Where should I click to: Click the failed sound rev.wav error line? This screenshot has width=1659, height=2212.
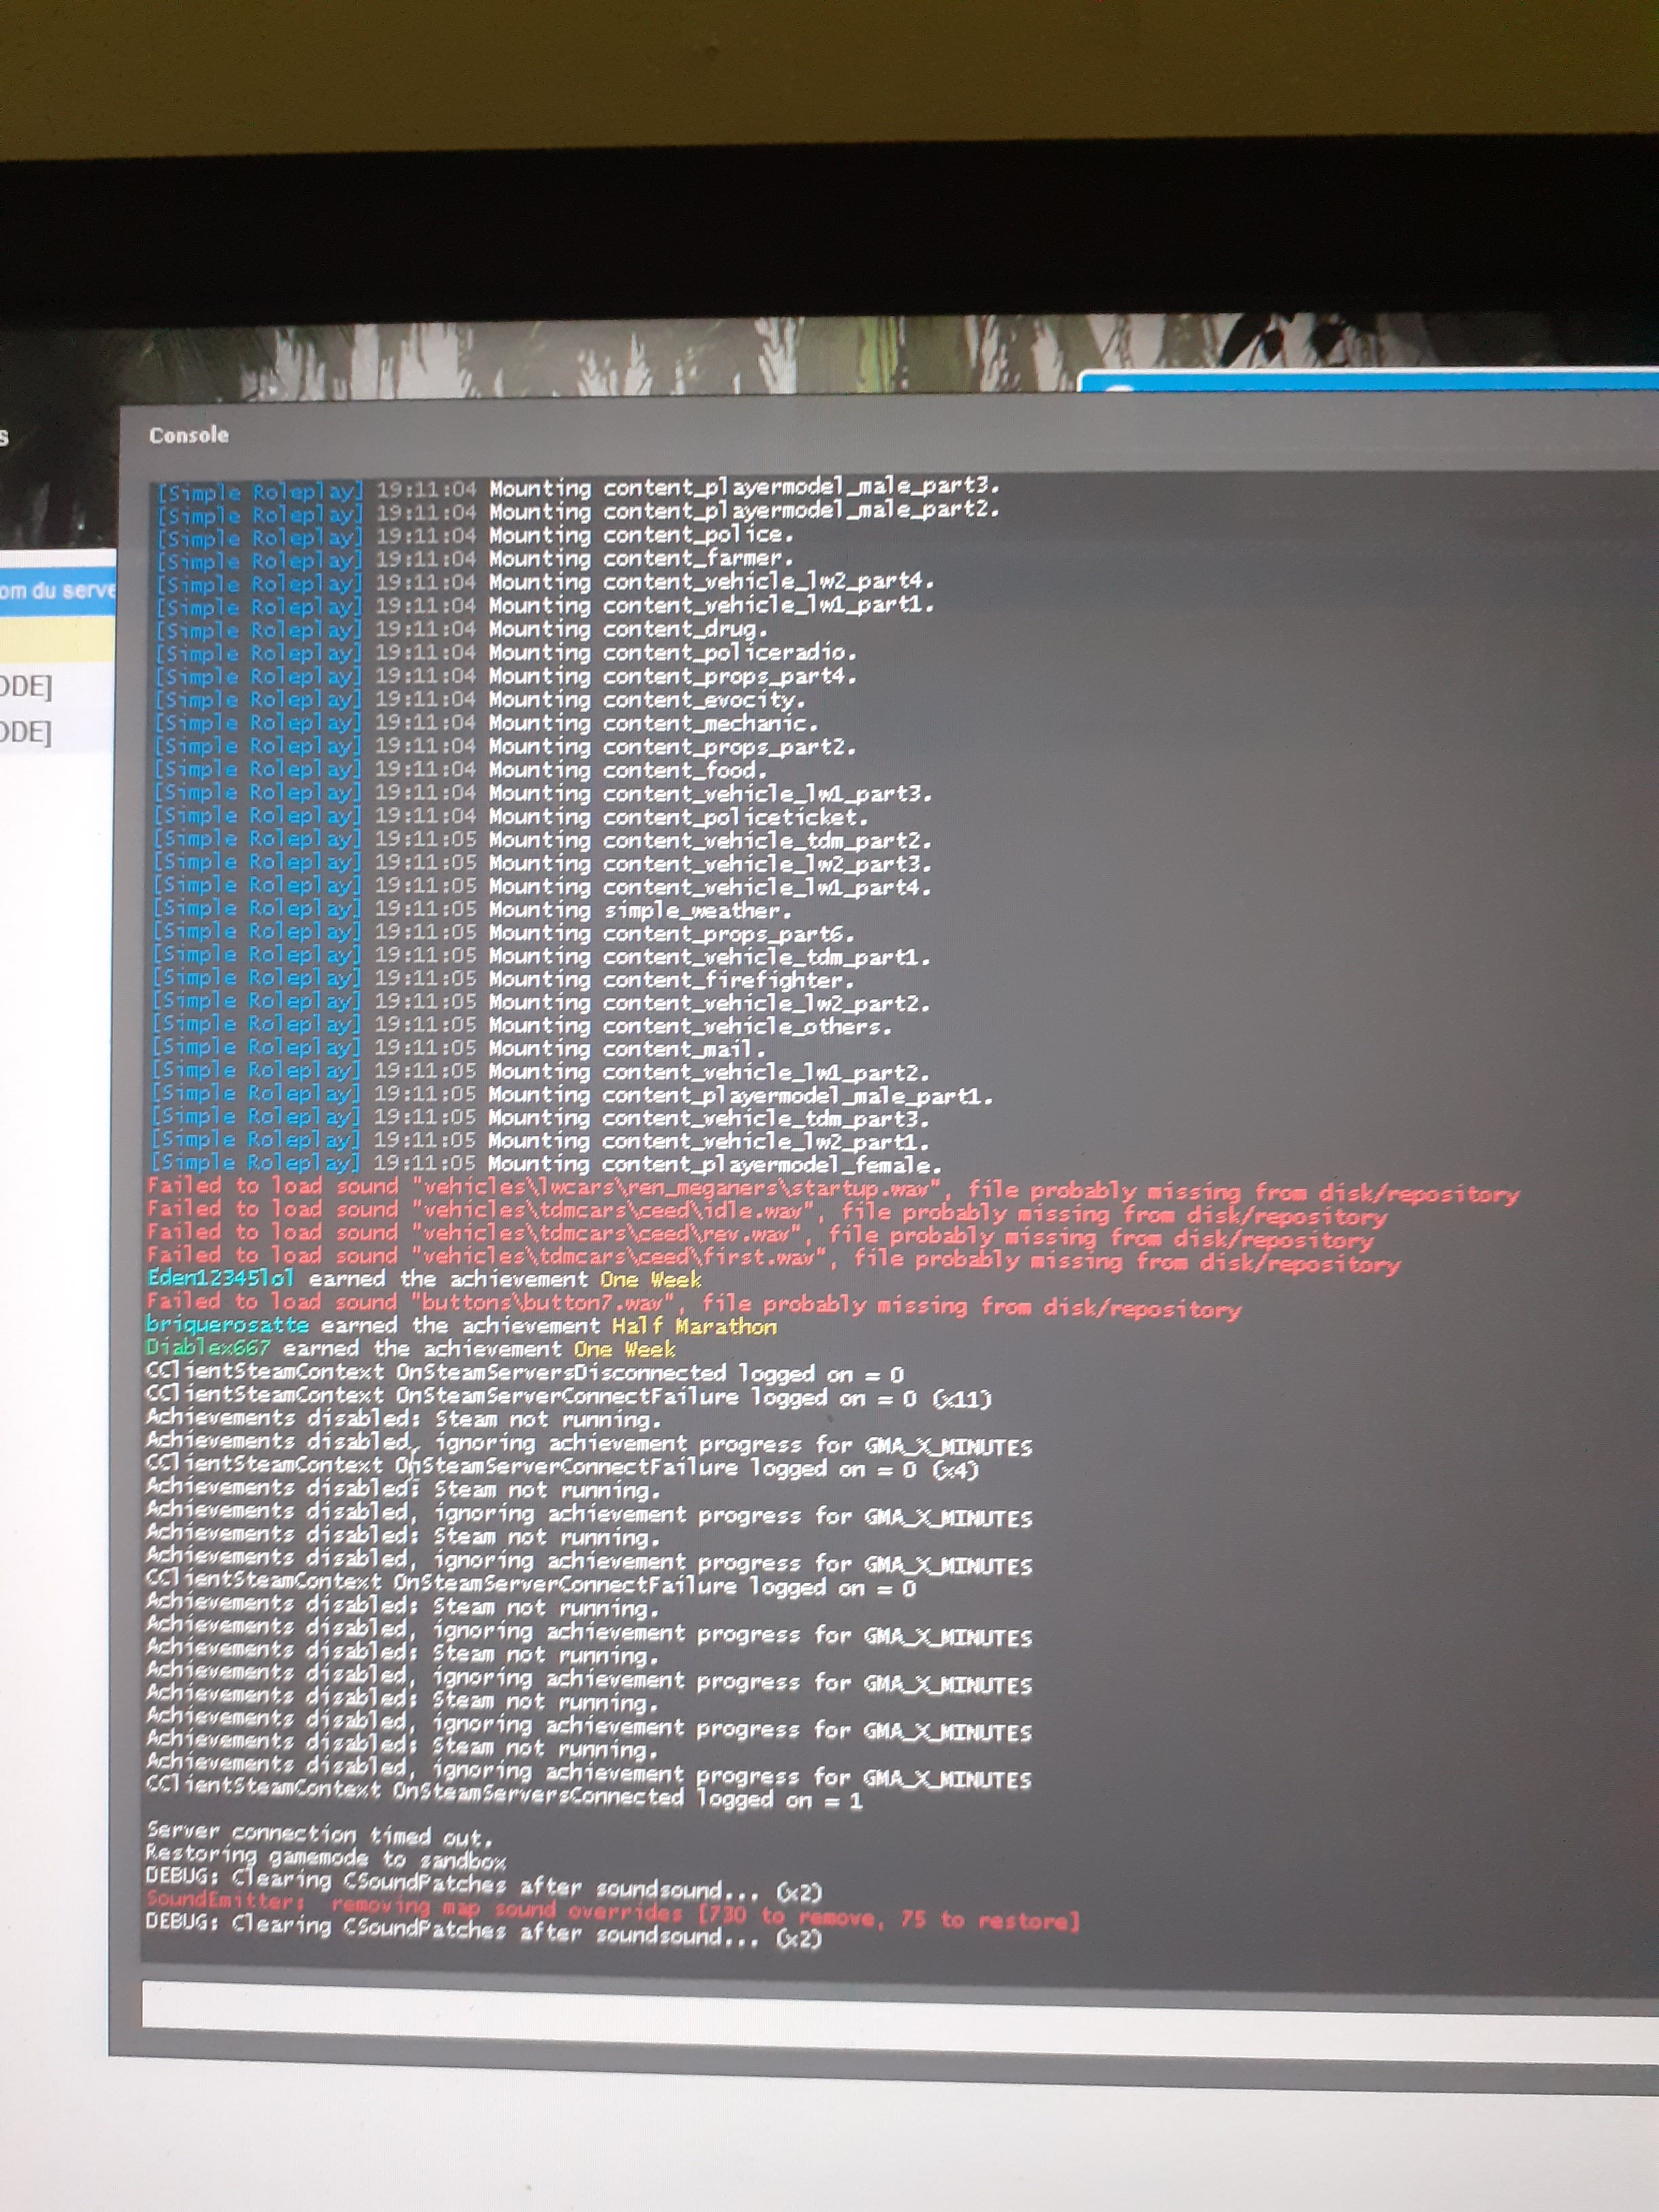point(761,1236)
